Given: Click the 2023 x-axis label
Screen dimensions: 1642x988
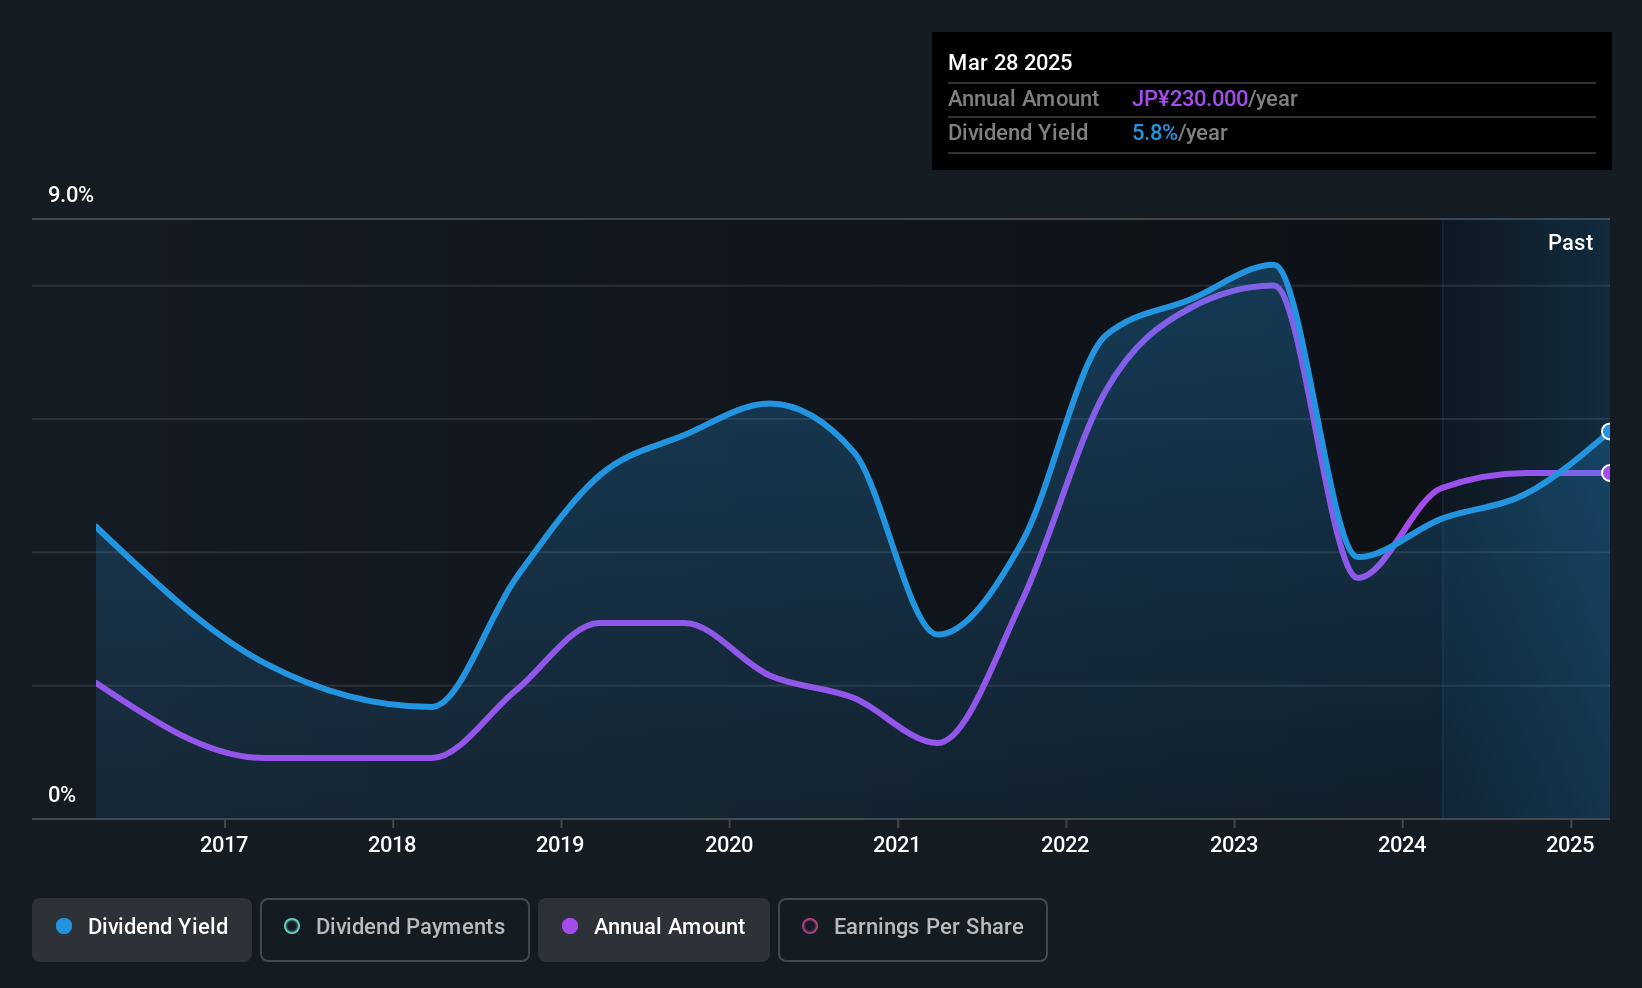Looking at the screenshot, I should [1234, 845].
